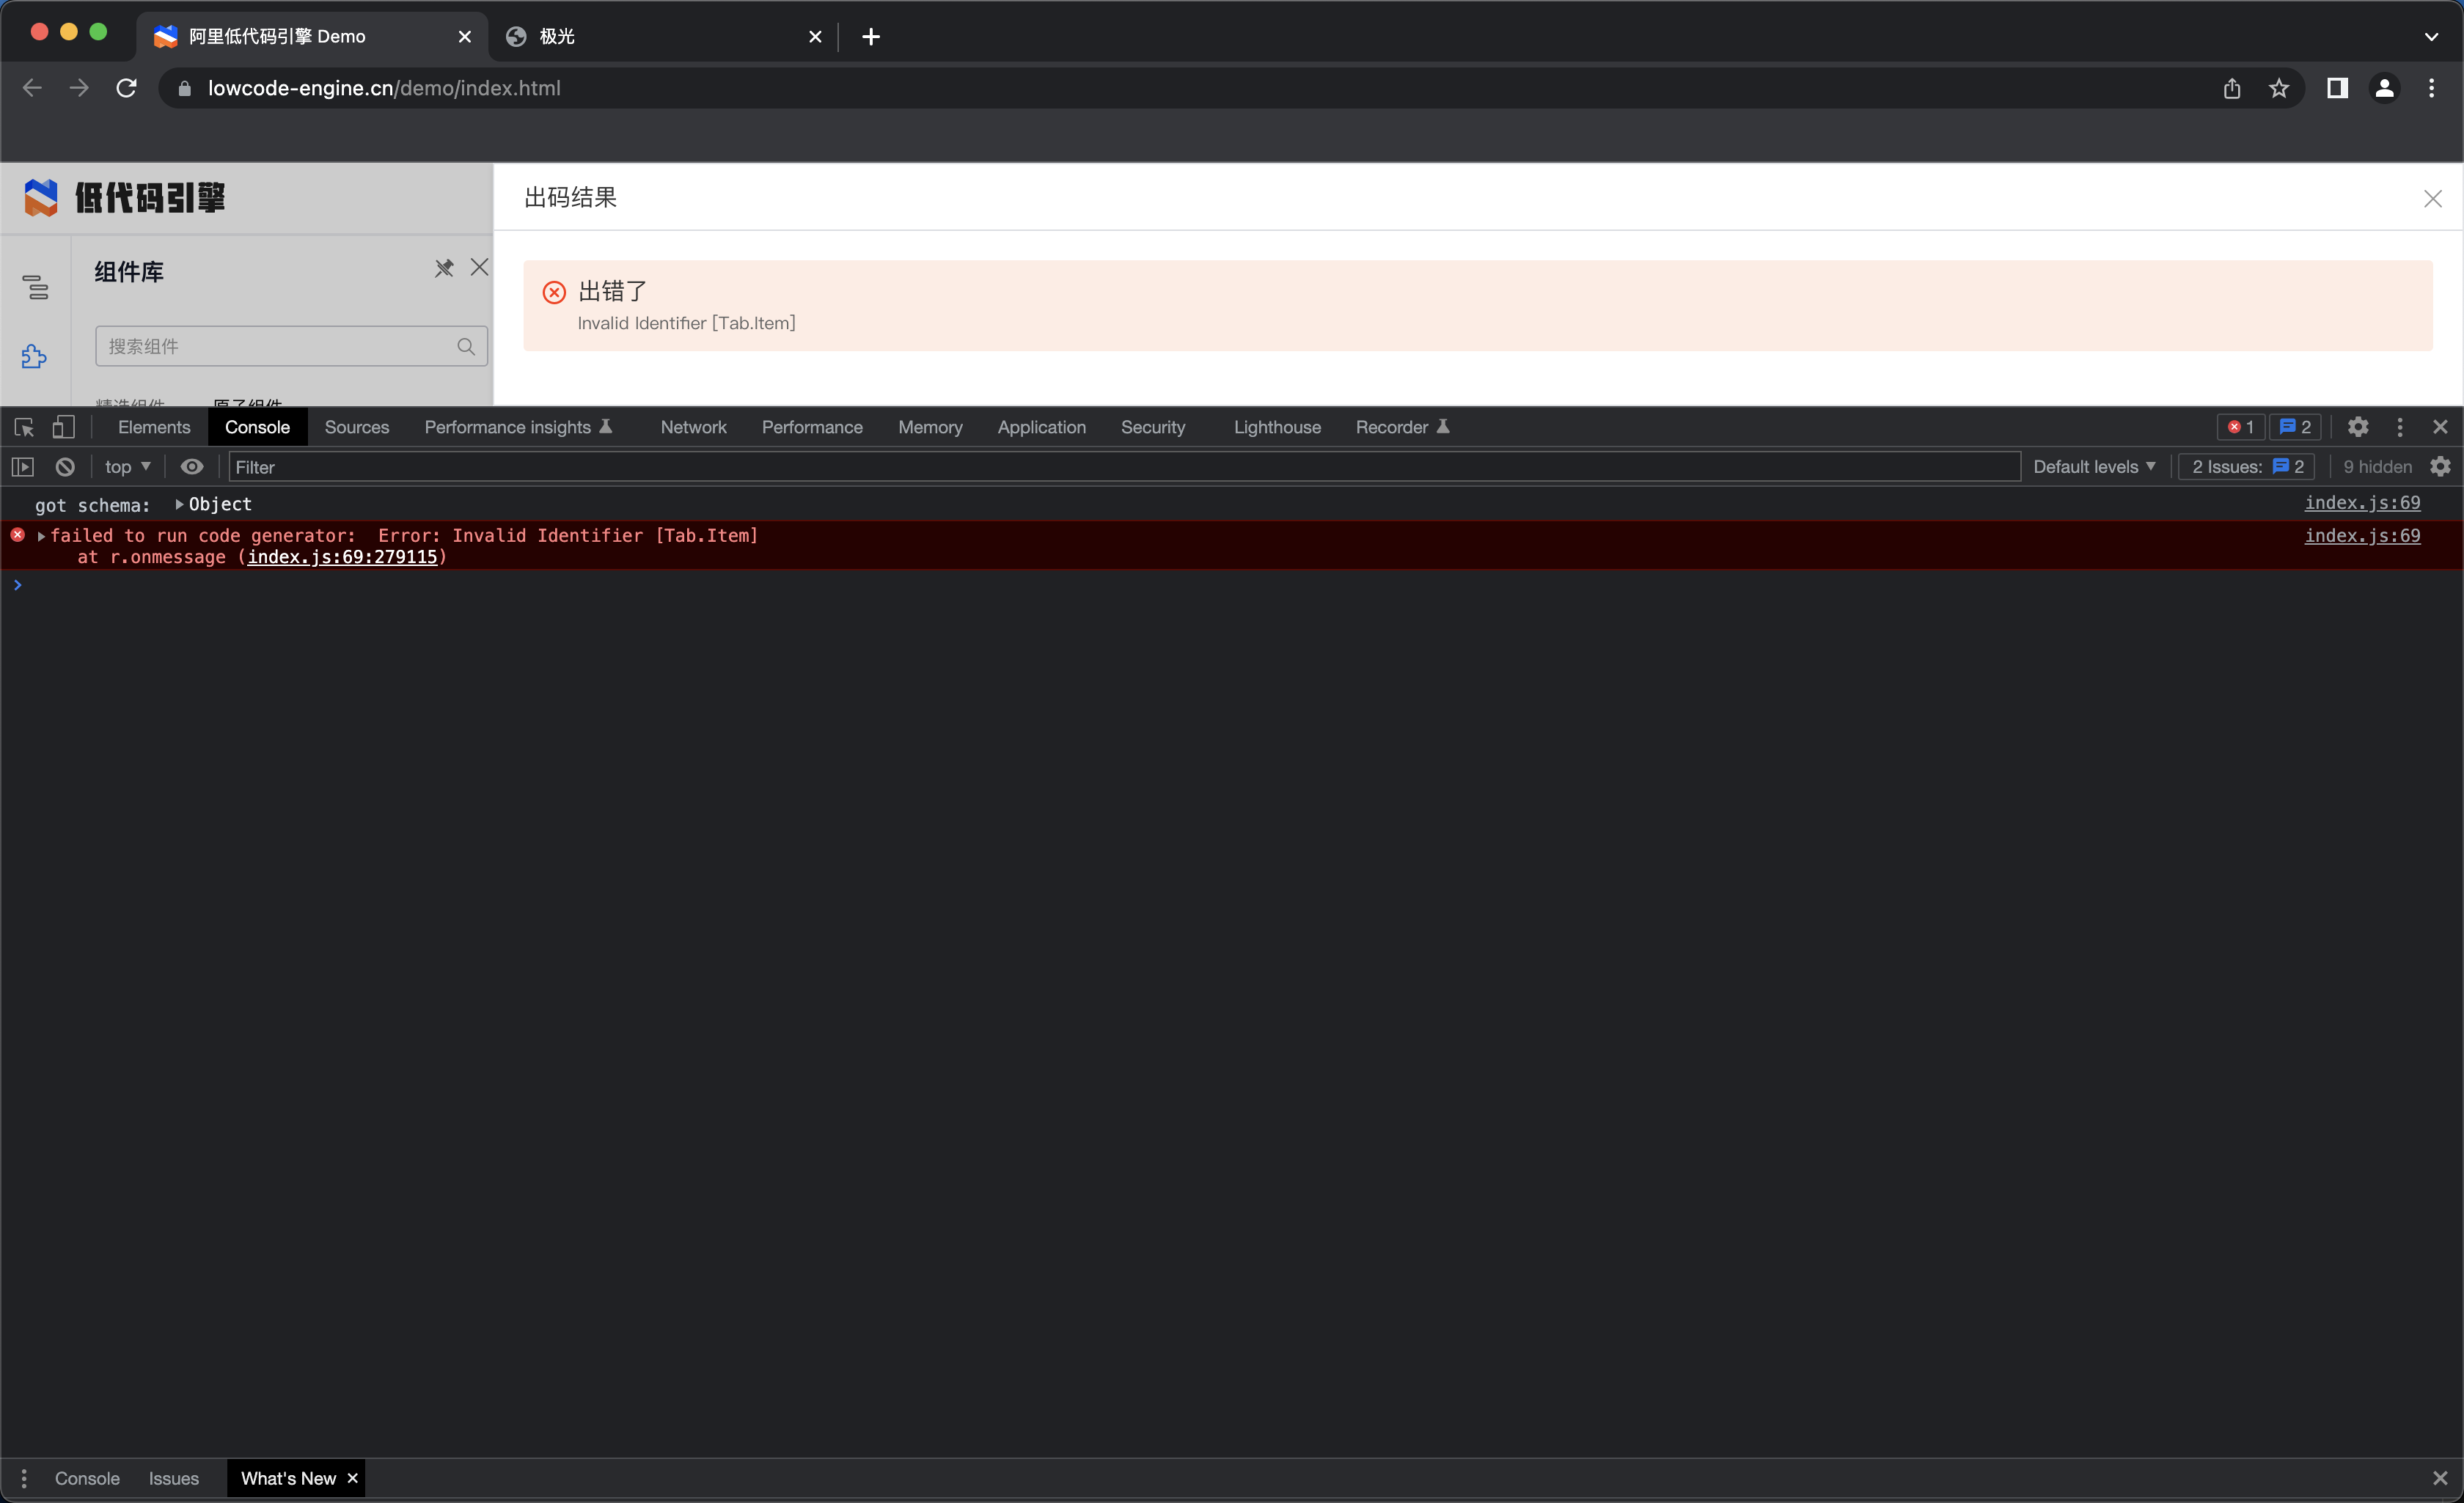
Task: Open the top context dropdown
Action: tap(127, 467)
